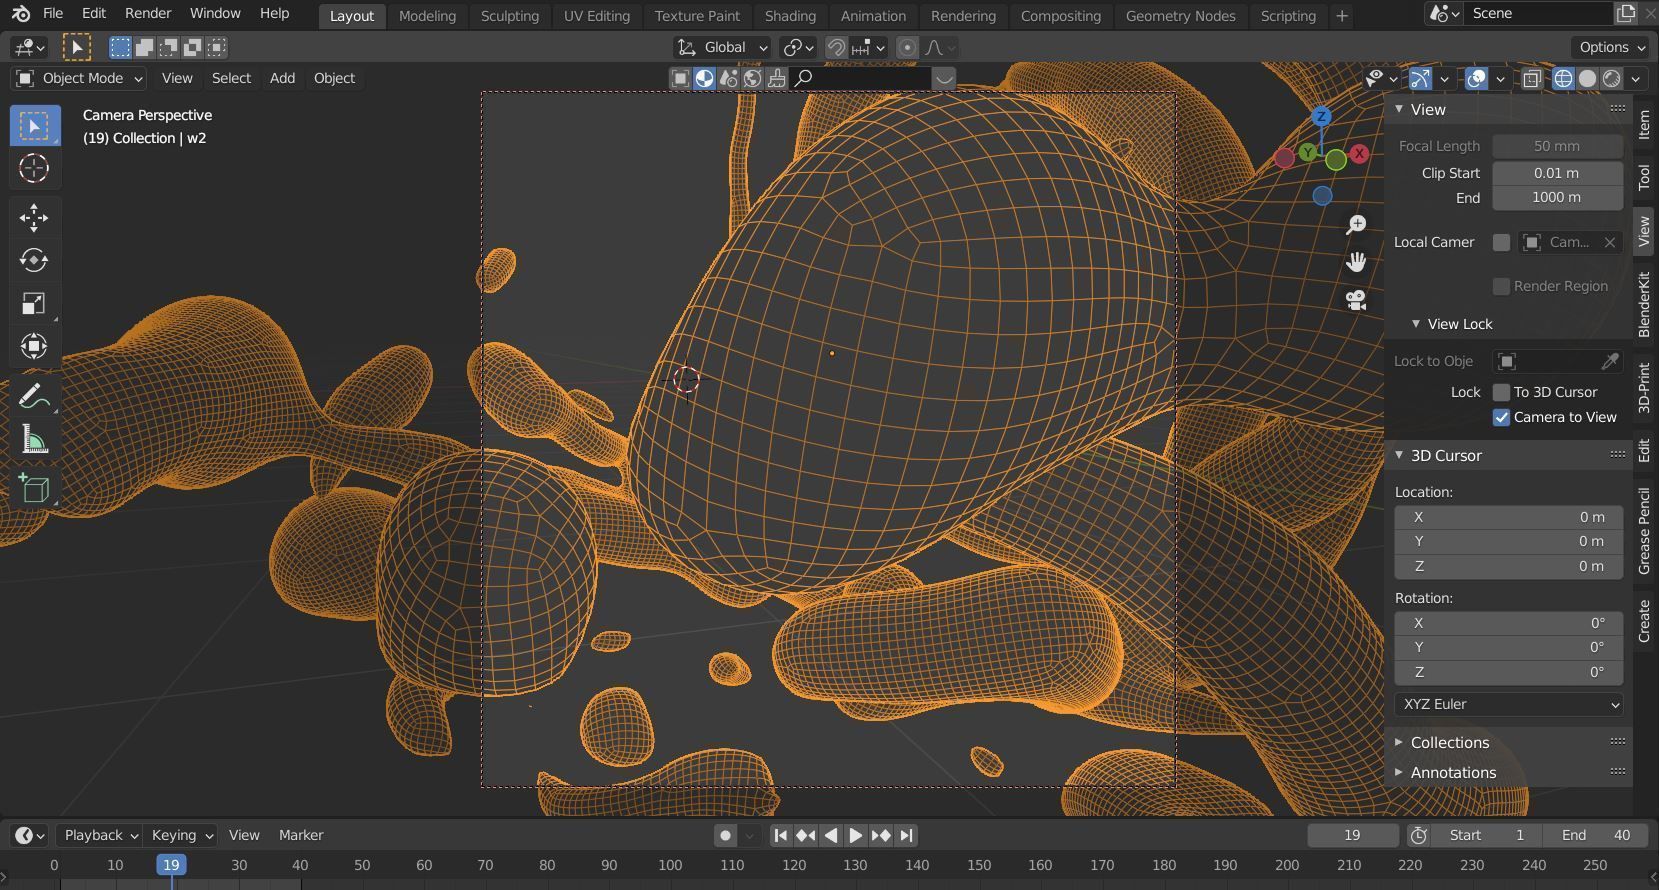Toggle the Local Camera checkbox

tap(1501, 242)
